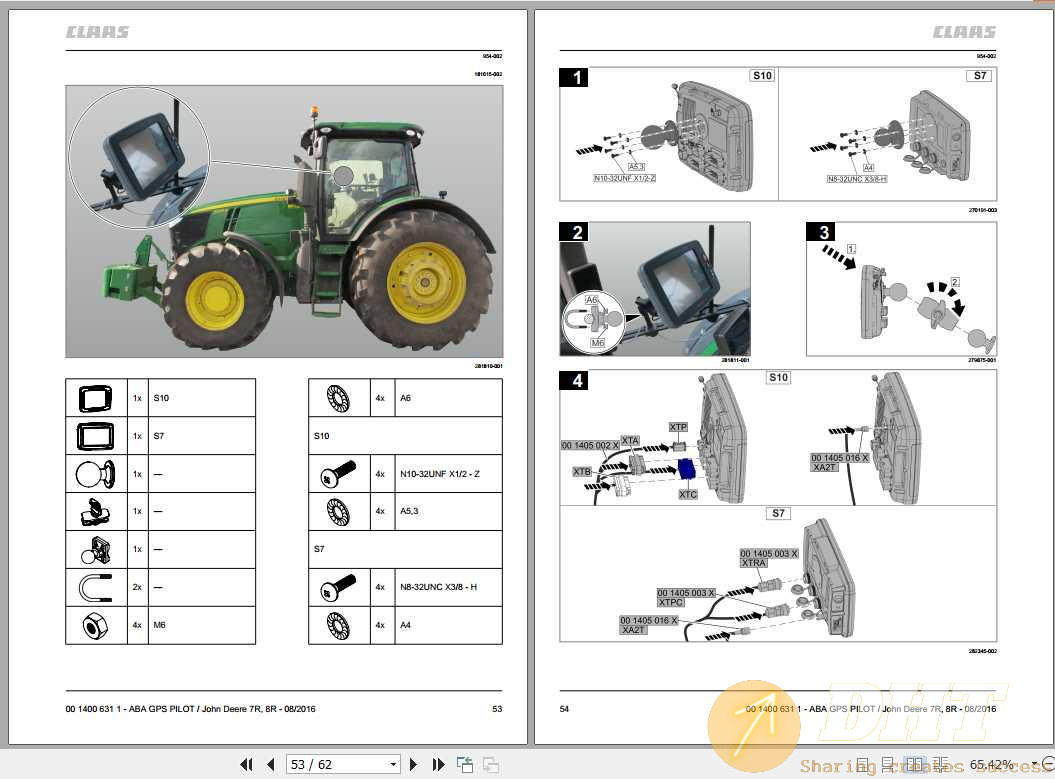
Task: Switch to facing pages view mode
Action: click(x=914, y=764)
